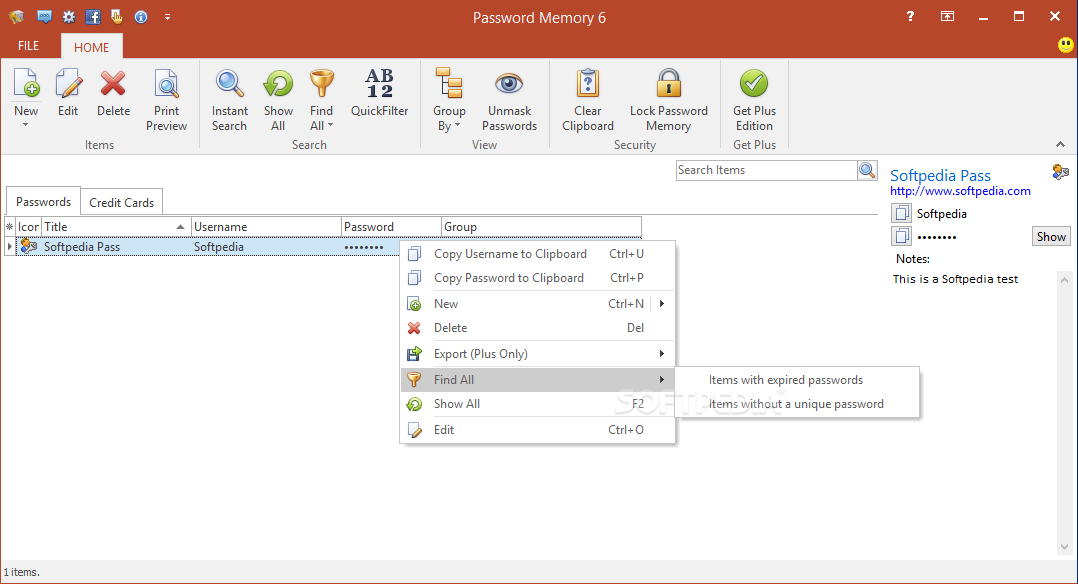Click the grid options asterisk column header
This screenshot has height=584, width=1078.
[x=10, y=226]
